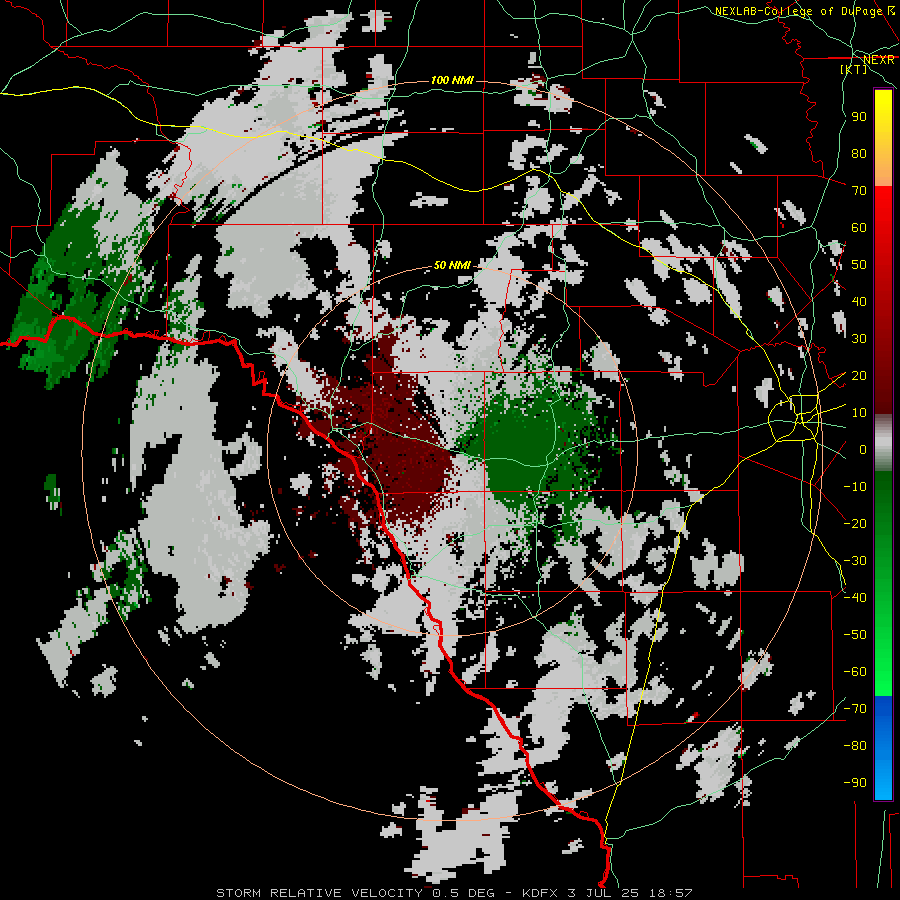Click the positive 10 knot scale label

click(x=859, y=413)
